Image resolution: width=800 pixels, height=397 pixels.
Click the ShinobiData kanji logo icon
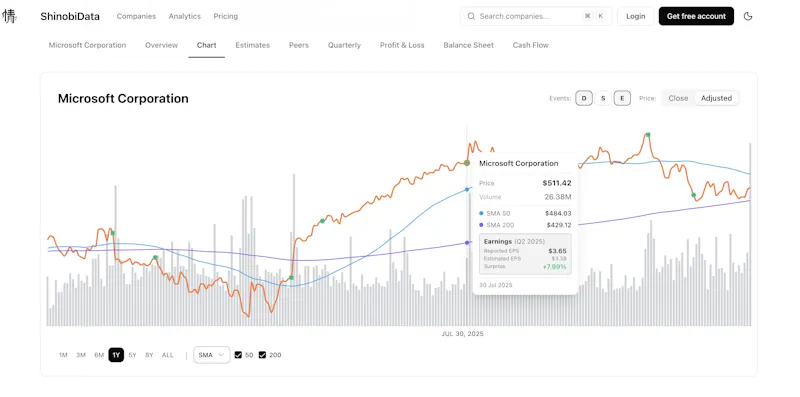tap(9, 16)
